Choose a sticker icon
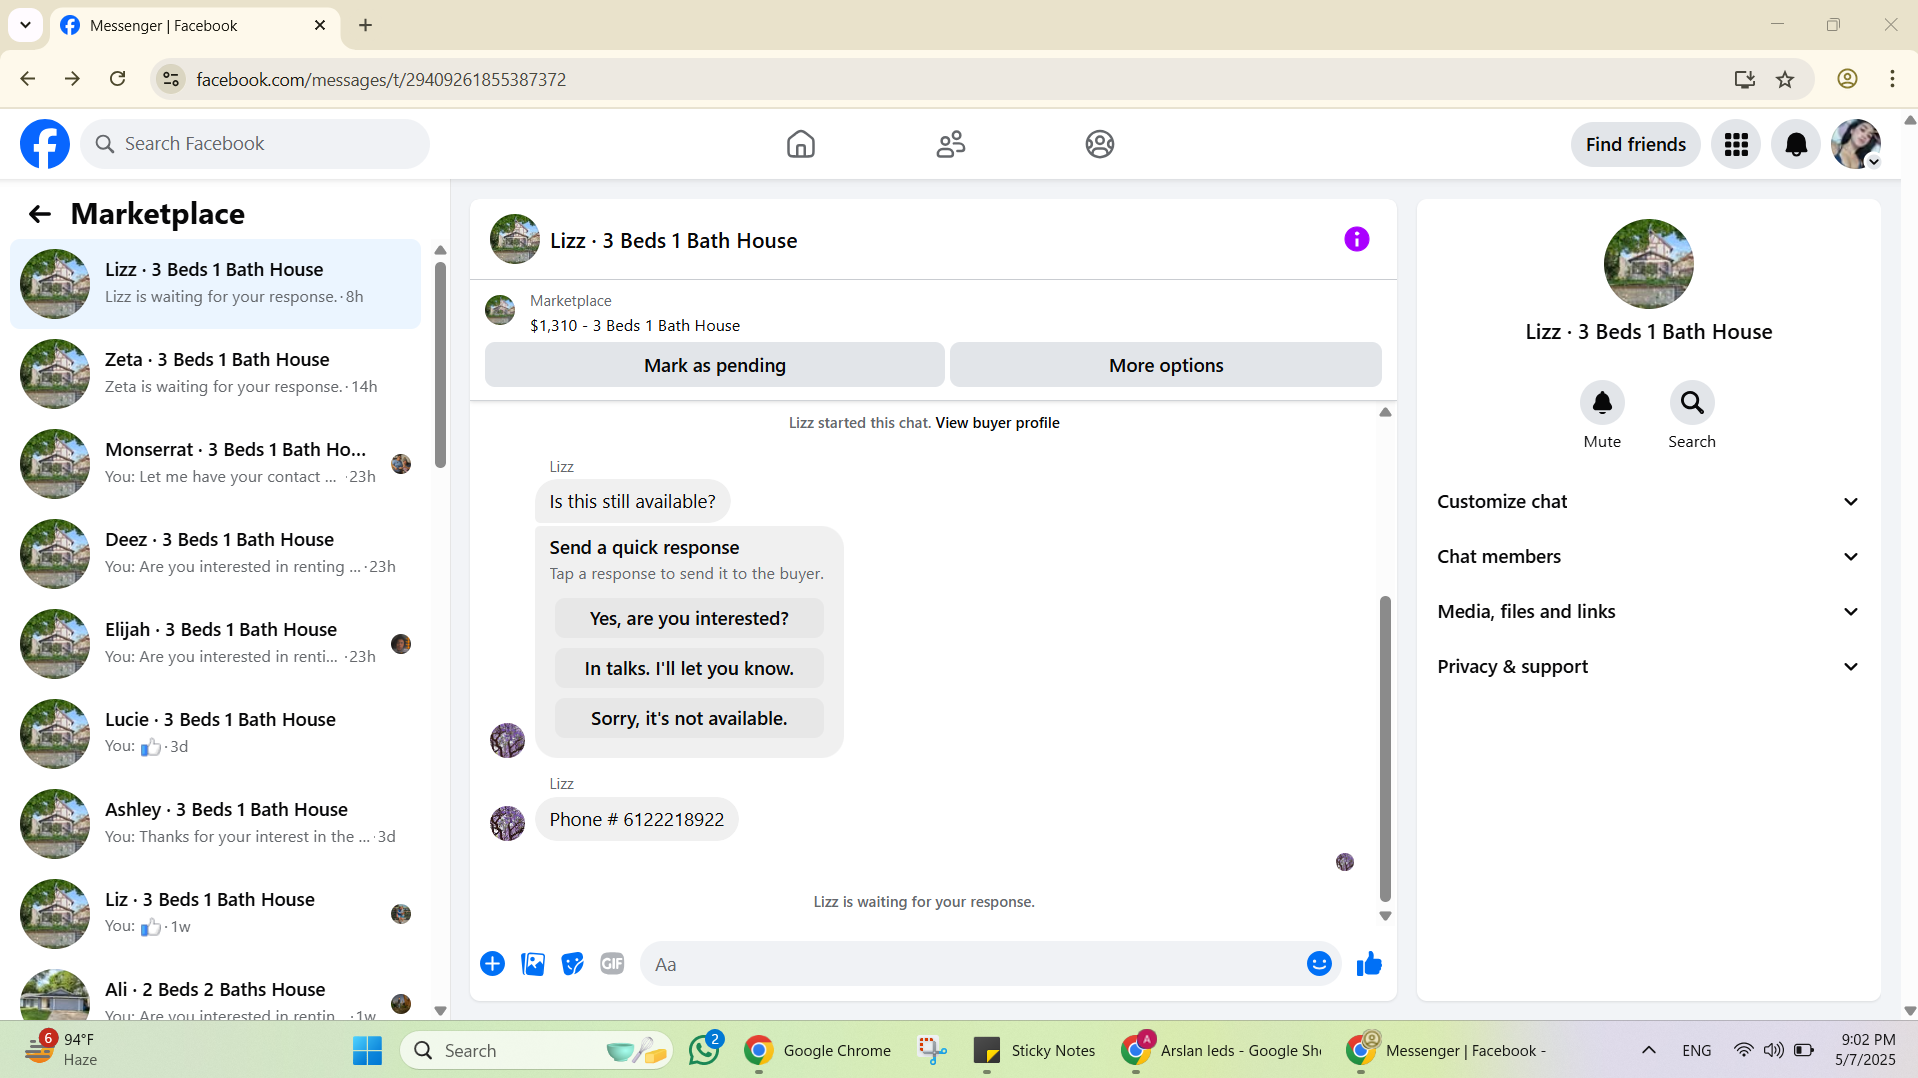Screen dimensions: 1918x1078 [572, 963]
